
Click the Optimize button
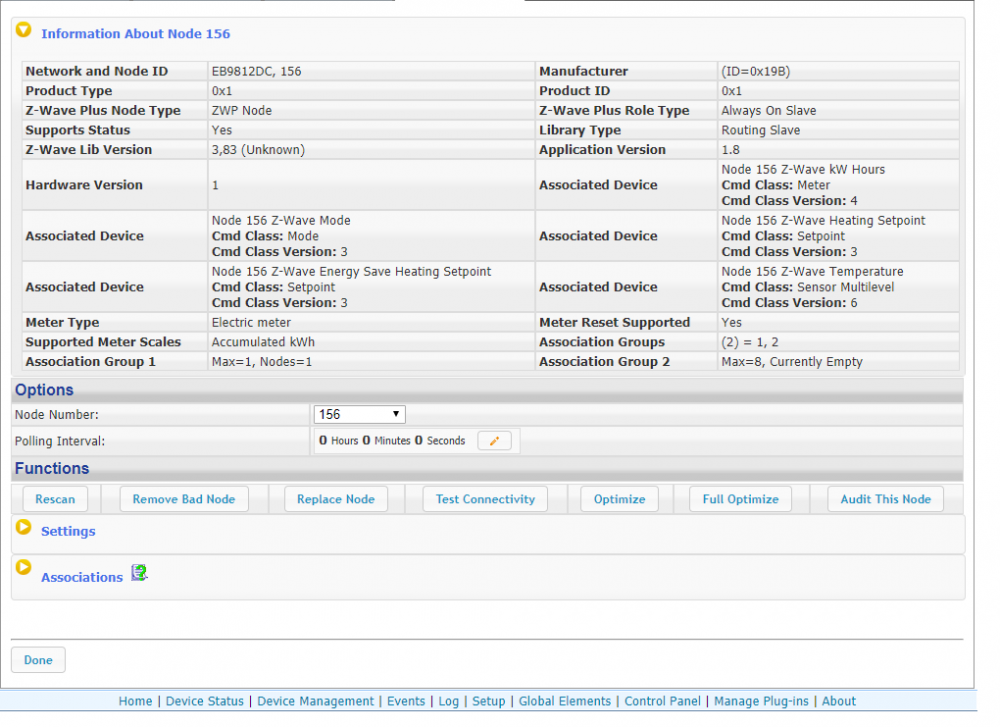[619, 499]
